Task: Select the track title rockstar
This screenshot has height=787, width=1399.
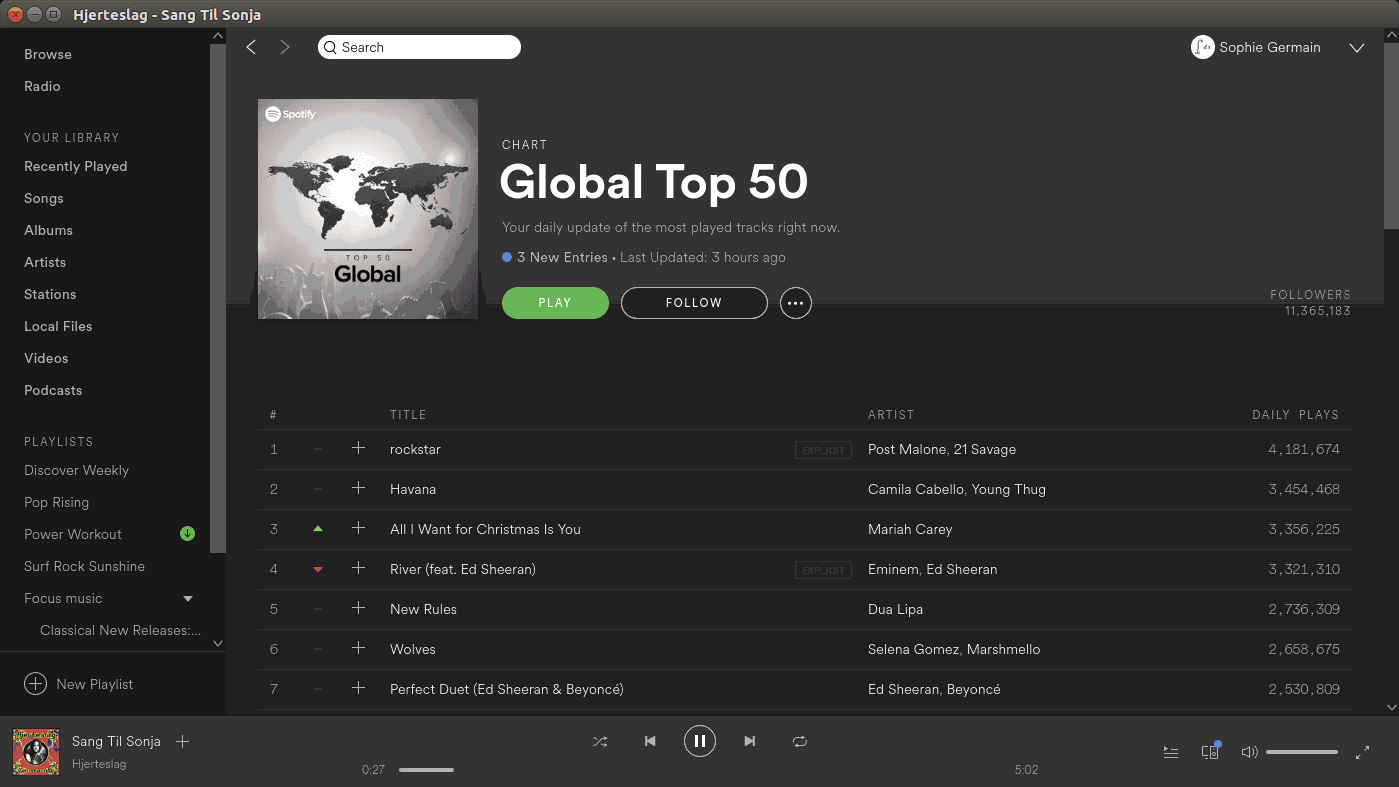Action: coord(415,449)
